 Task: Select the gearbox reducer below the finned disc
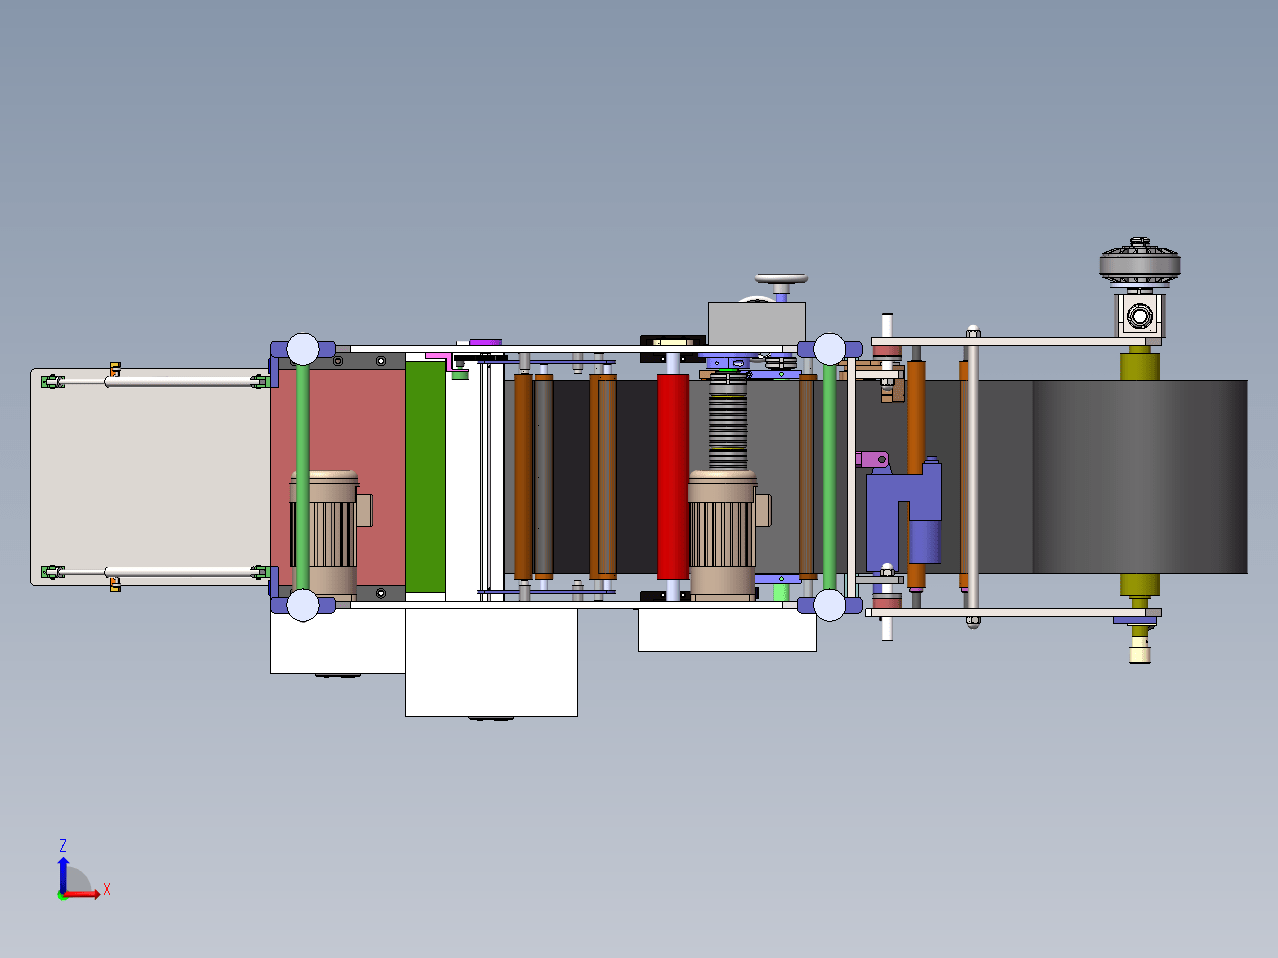point(1139,314)
